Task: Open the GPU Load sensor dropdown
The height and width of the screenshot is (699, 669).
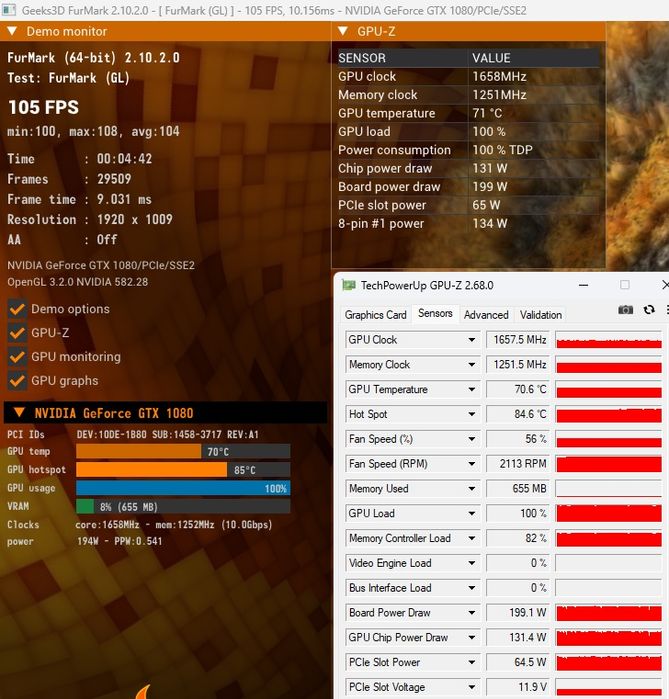Action: pos(472,514)
